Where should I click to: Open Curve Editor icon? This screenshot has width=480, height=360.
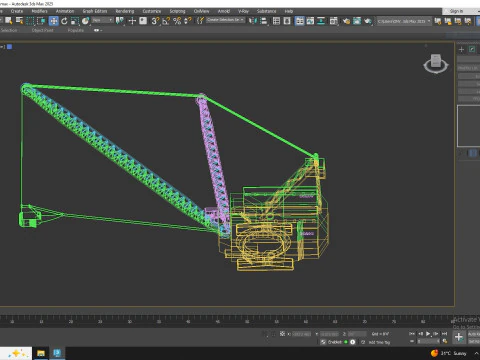310,21
